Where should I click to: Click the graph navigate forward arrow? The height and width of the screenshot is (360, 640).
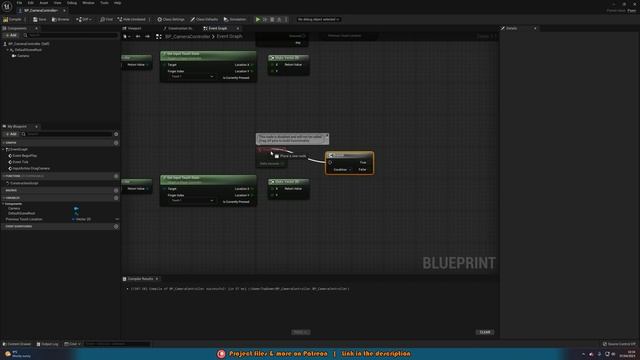tap(147, 36)
